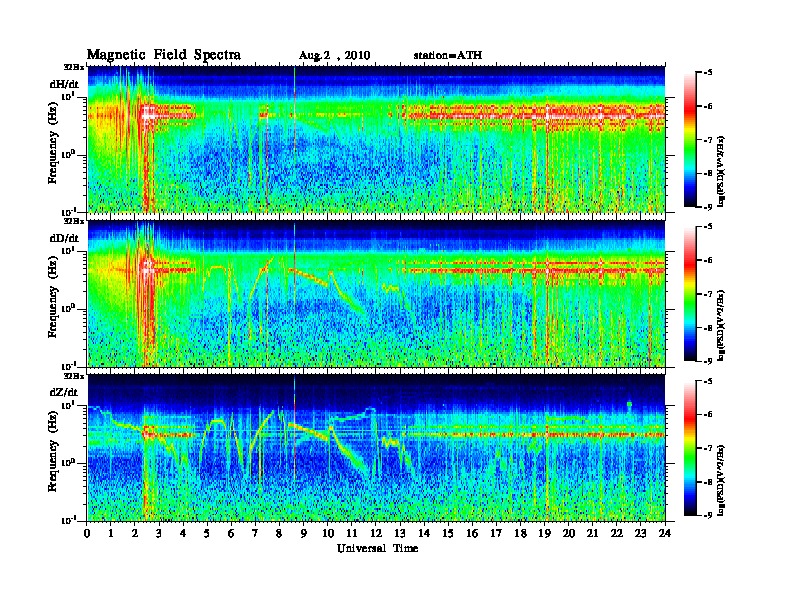
Task: Click hour 11 on the time axis
Action: 352,533
